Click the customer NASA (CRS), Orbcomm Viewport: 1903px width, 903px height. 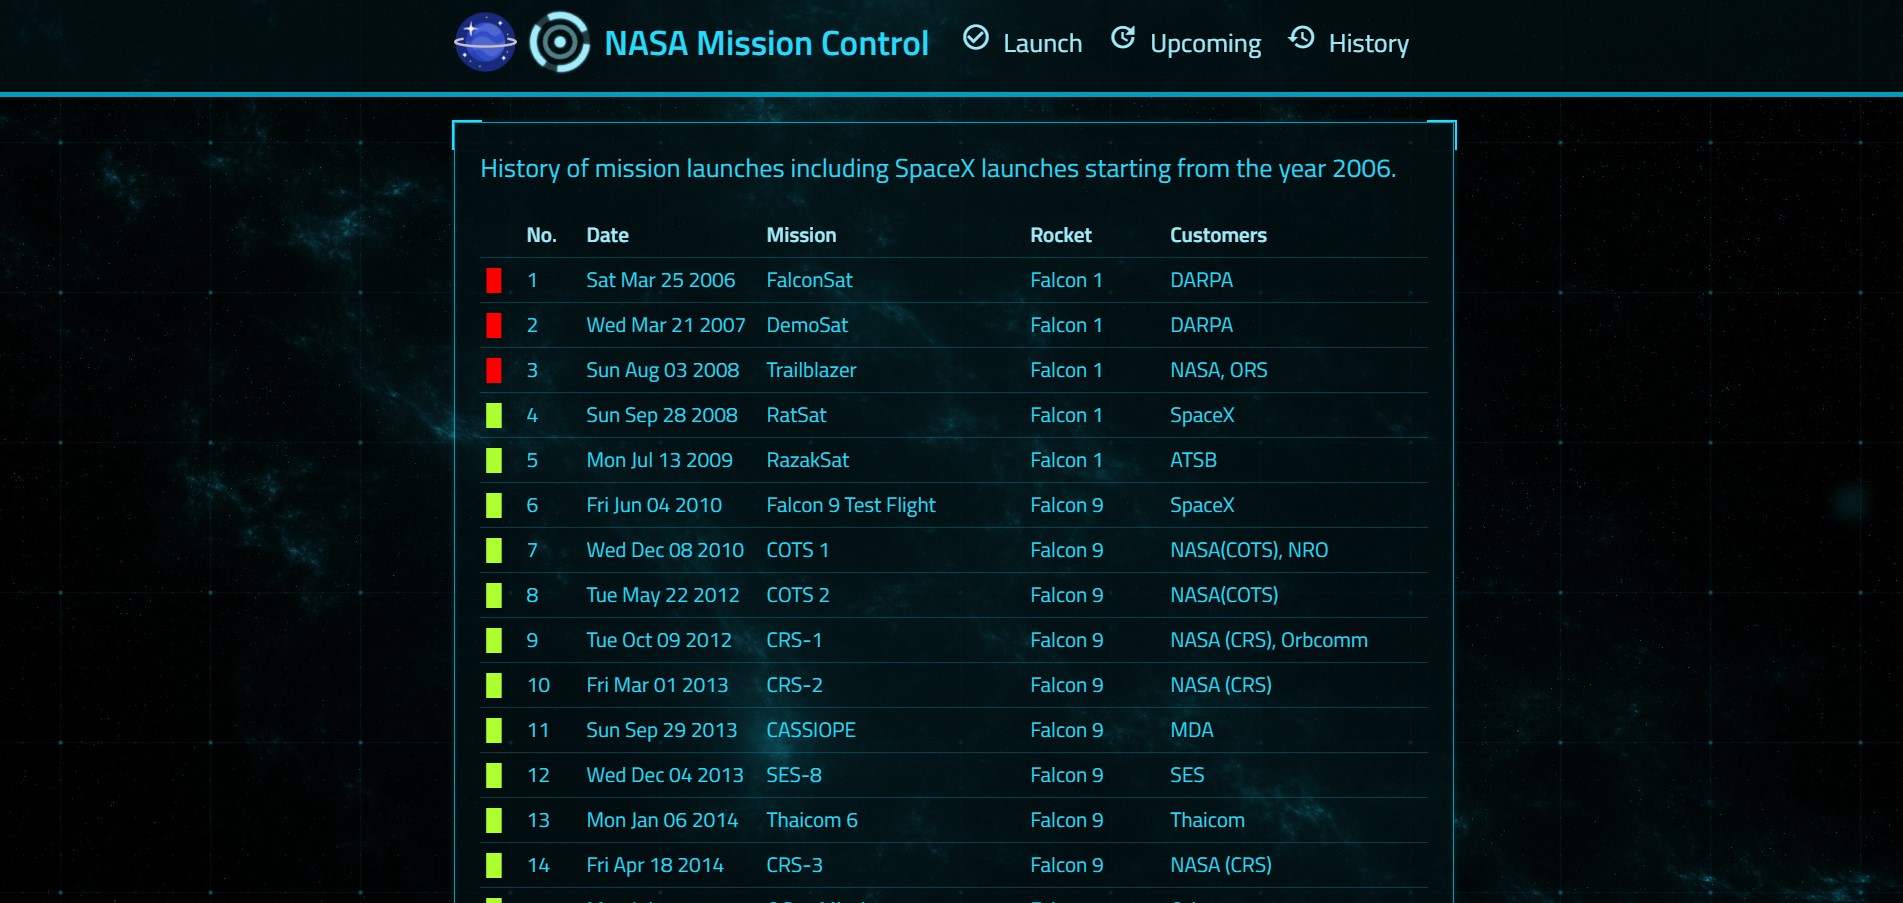point(1269,640)
